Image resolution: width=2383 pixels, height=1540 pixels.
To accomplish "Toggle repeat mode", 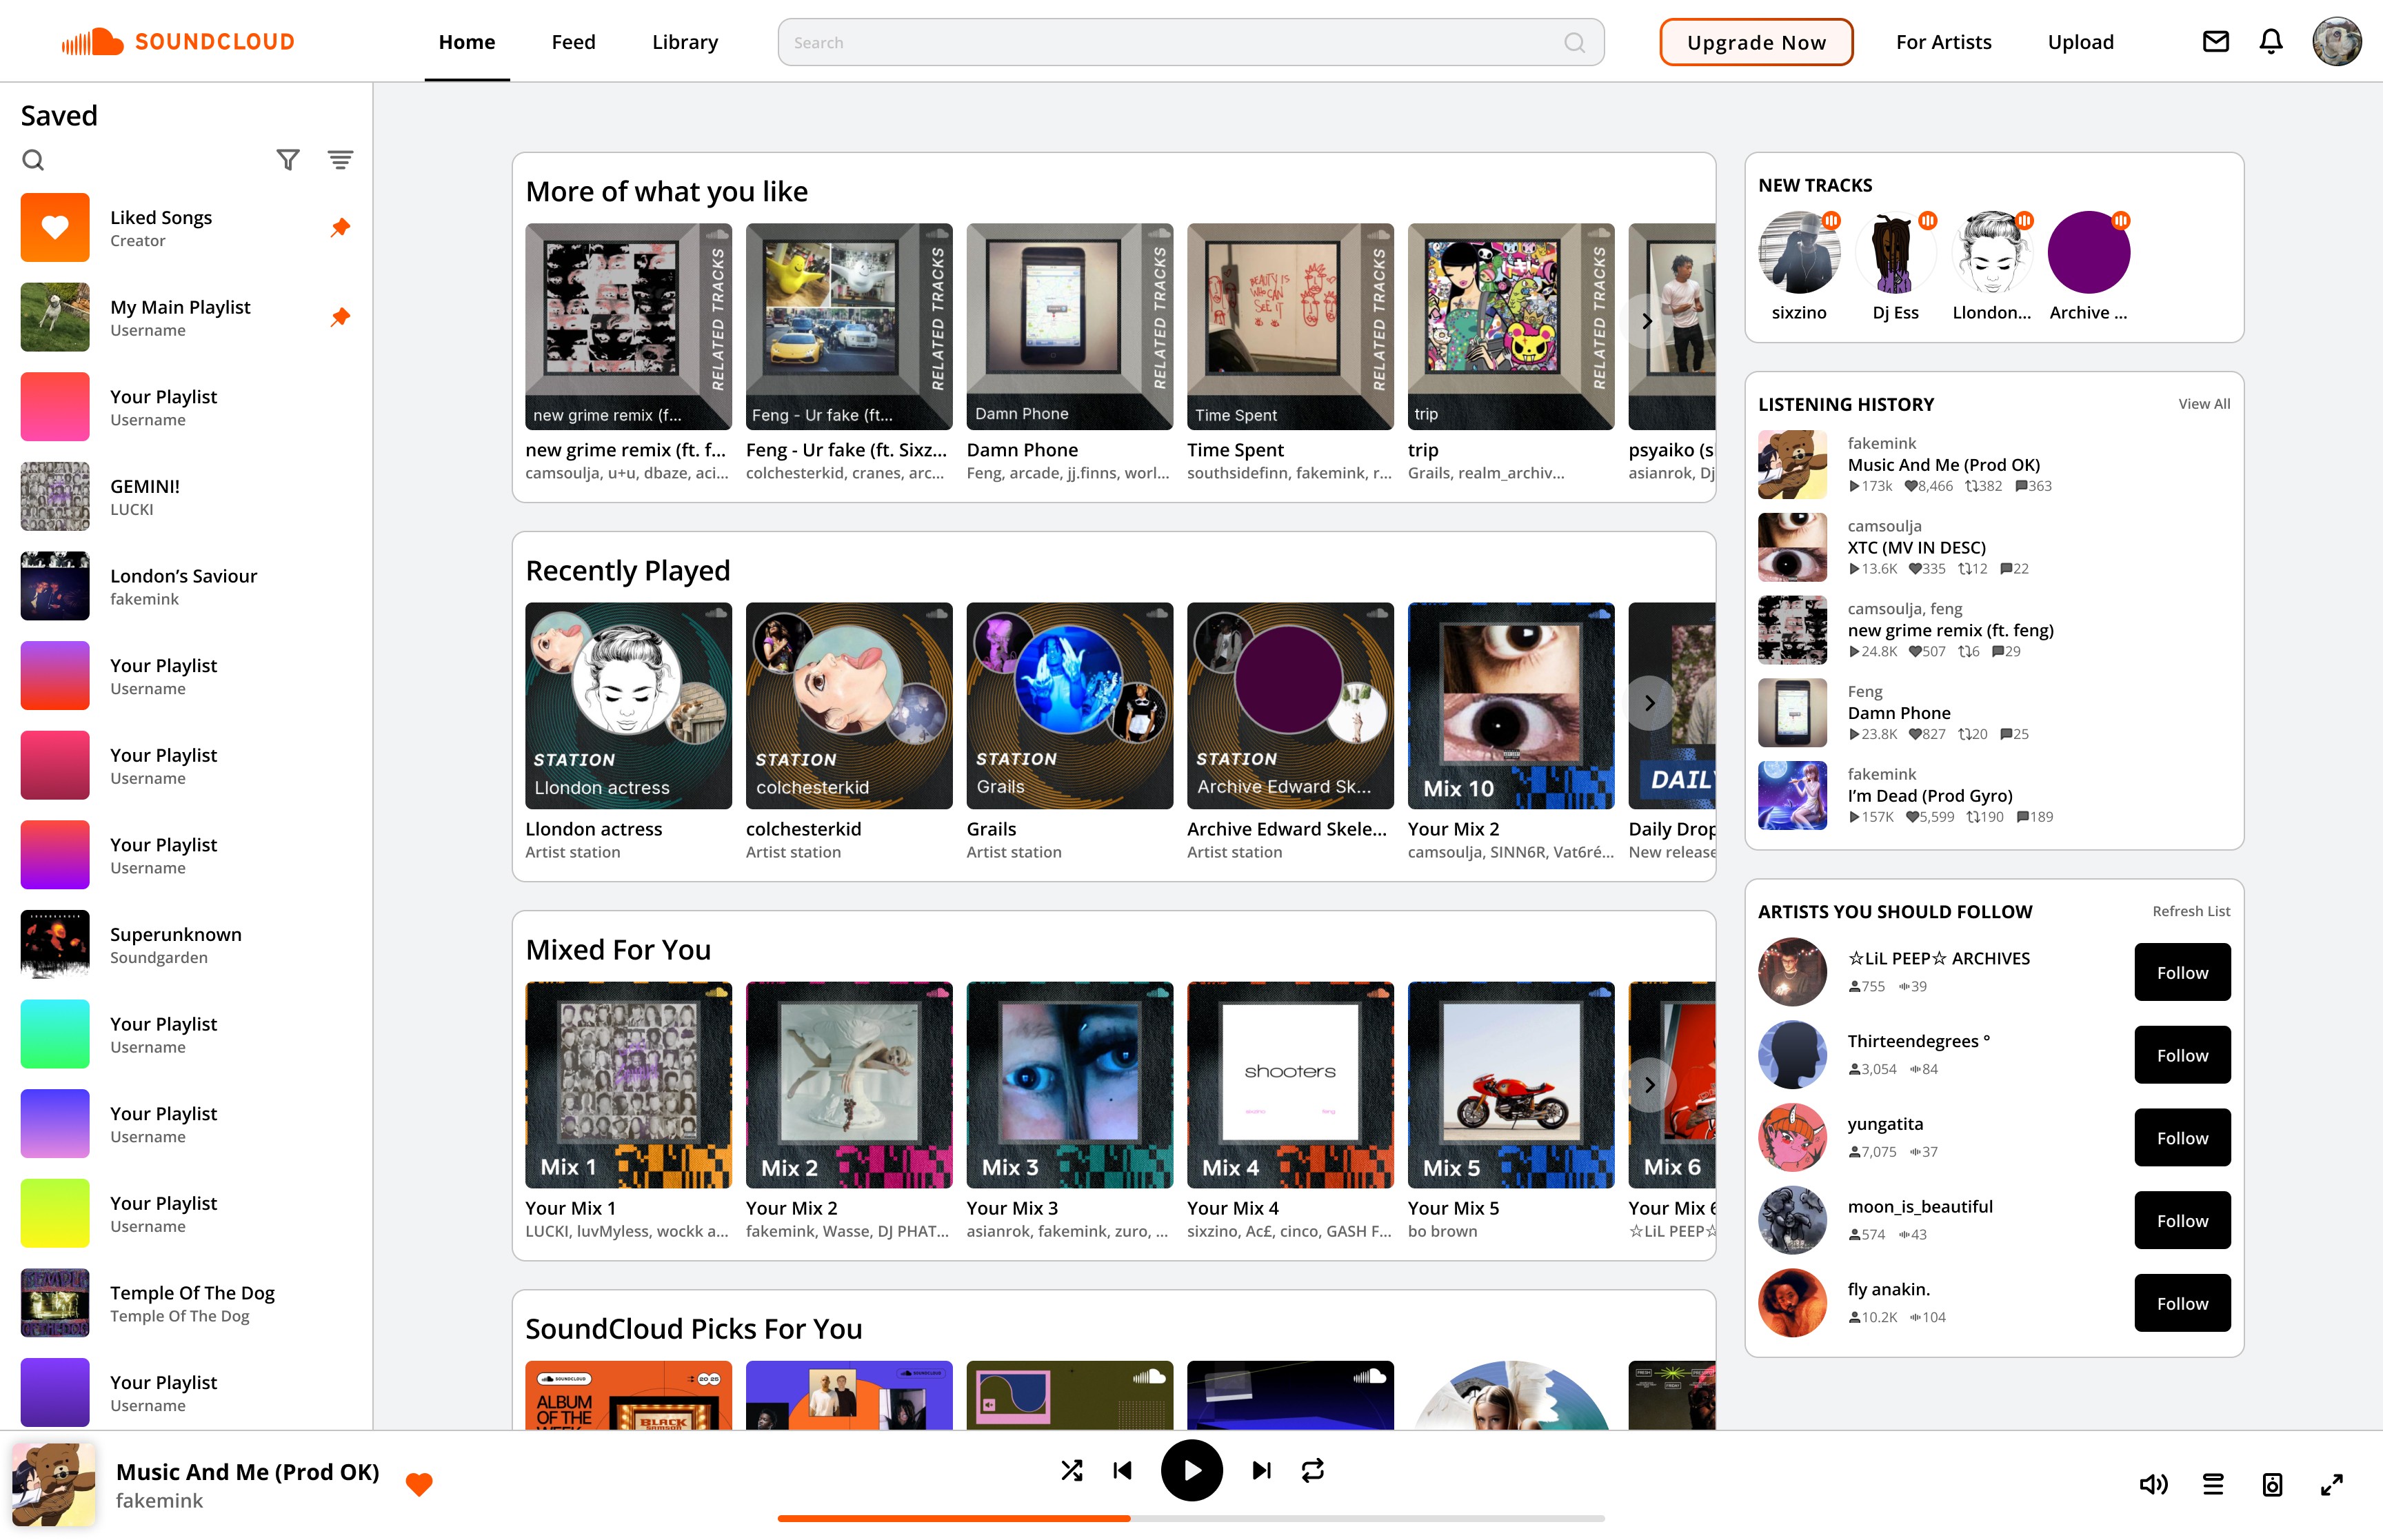I will tap(1312, 1470).
